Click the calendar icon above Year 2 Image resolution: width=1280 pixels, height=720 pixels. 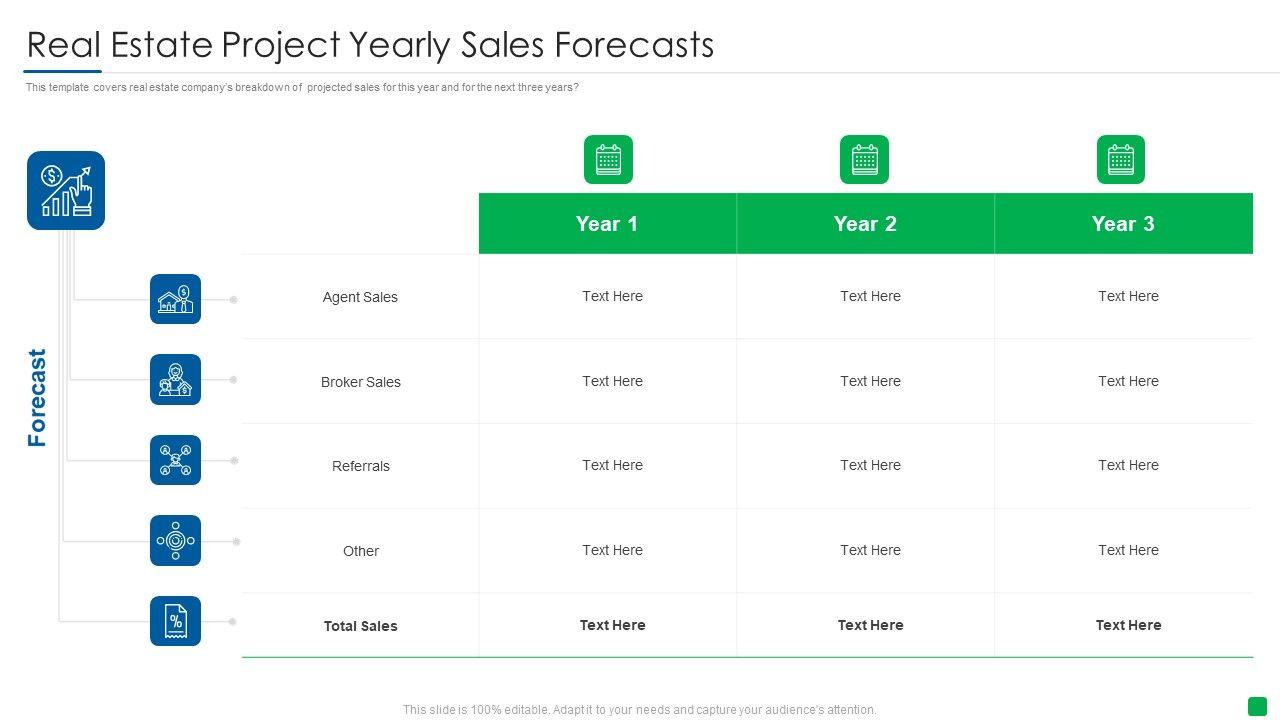coord(864,160)
